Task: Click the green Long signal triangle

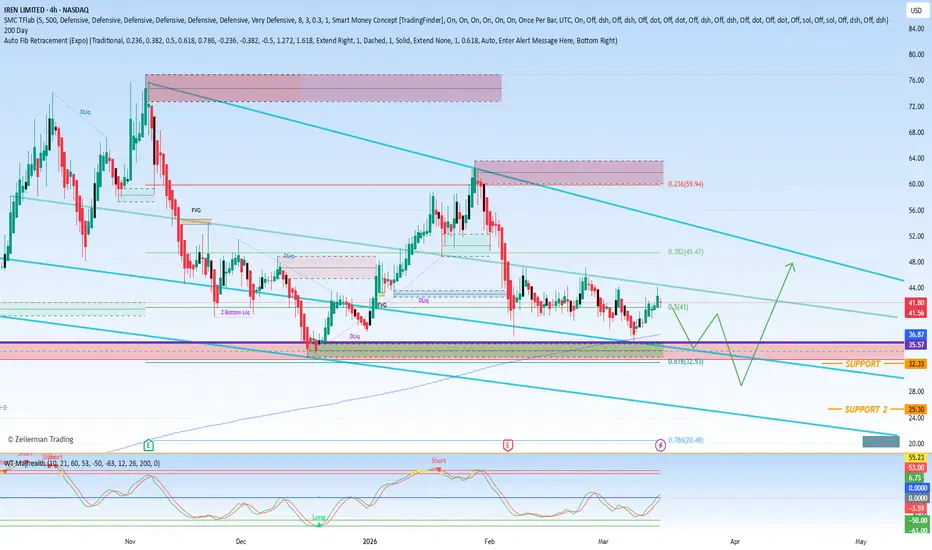Action: tap(319, 524)
